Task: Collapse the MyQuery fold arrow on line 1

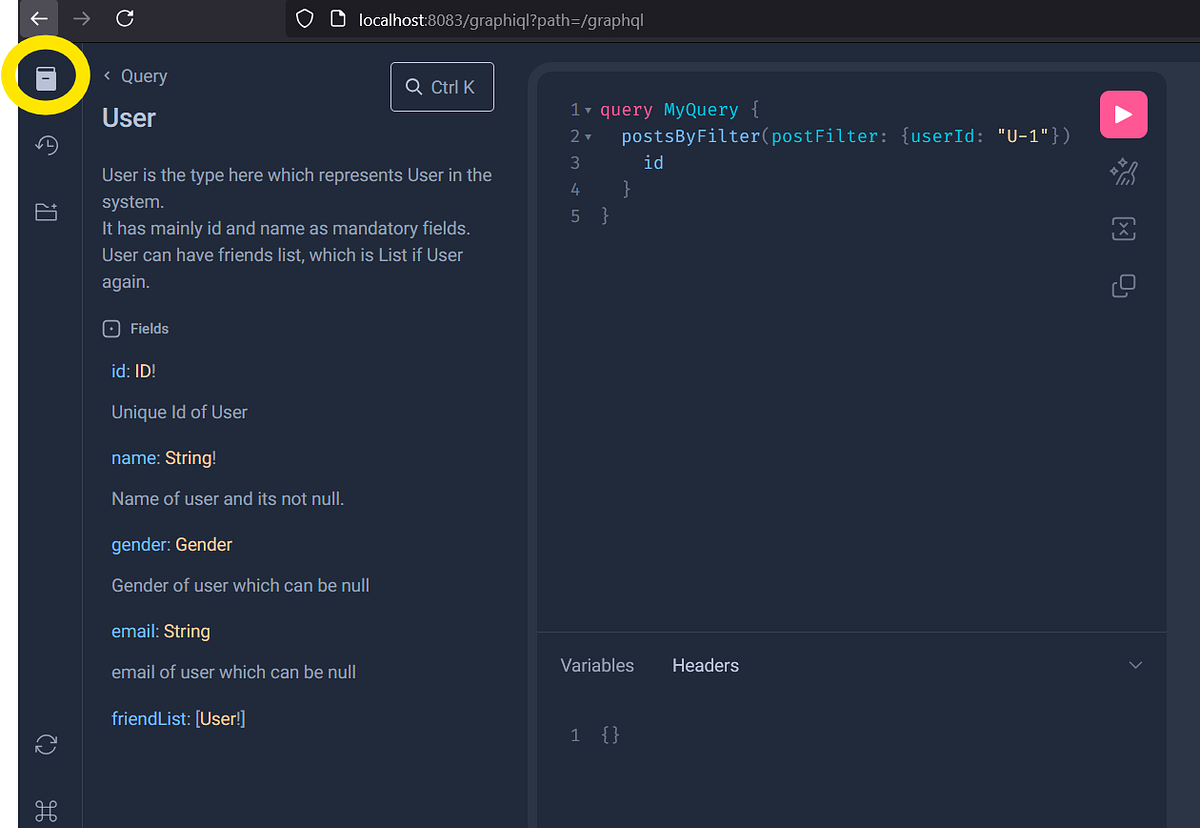Action: (588, 110)
